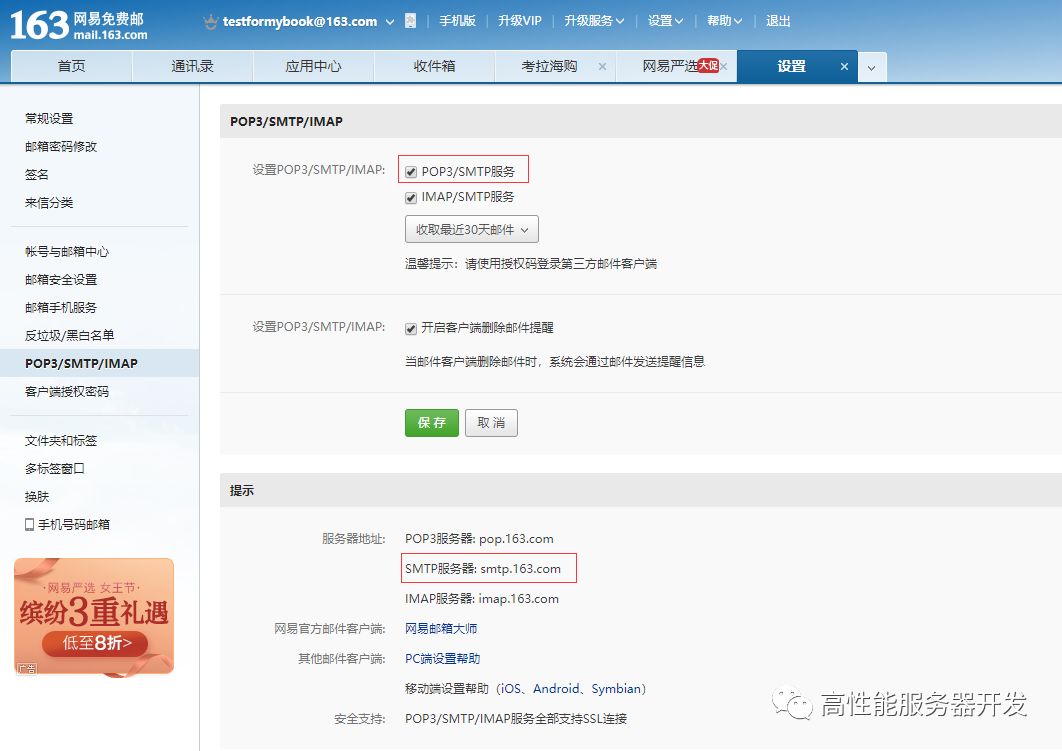This screenshot has height=751, width=1062.
Task: Click the text pop.163.com server address
Action: point(516,539)
